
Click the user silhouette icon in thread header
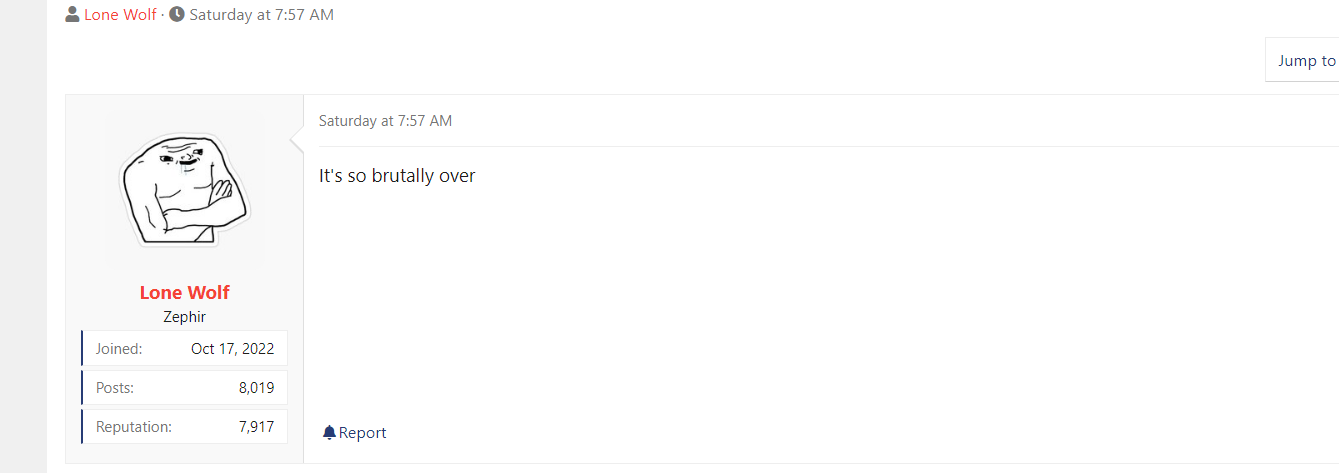pyautogui.click(x=72, y=15)
